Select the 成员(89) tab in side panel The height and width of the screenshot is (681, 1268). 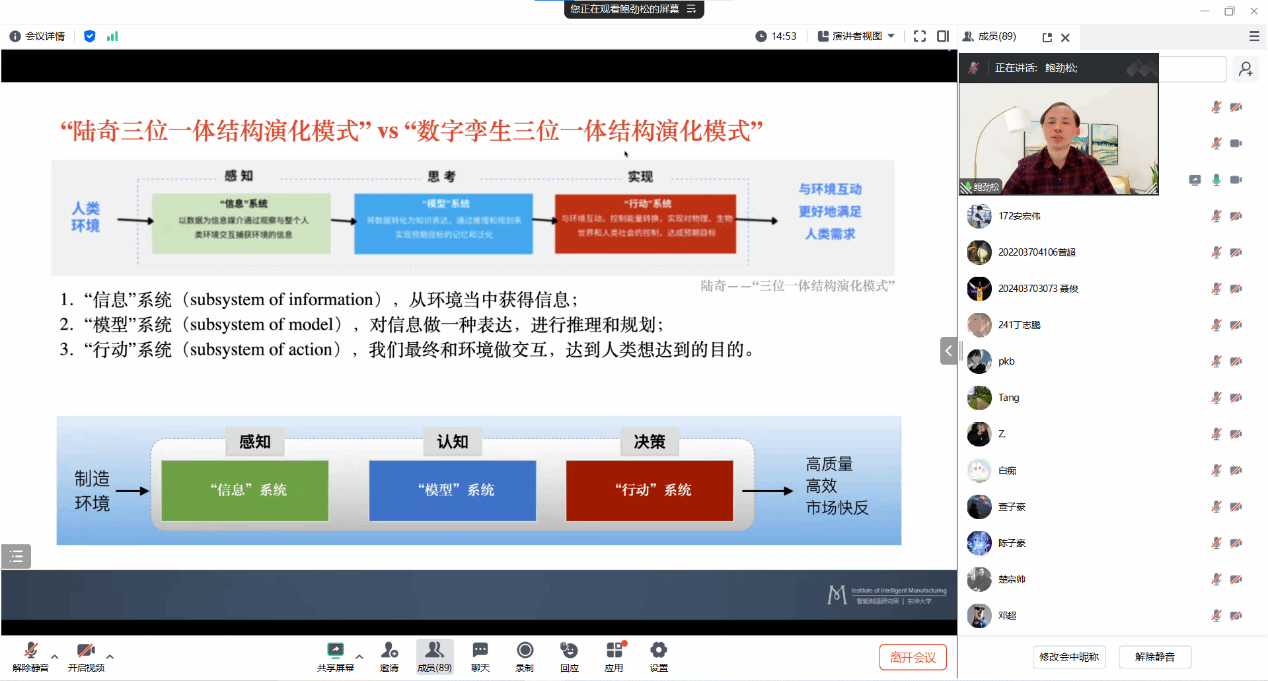click(x=989, y=36)
